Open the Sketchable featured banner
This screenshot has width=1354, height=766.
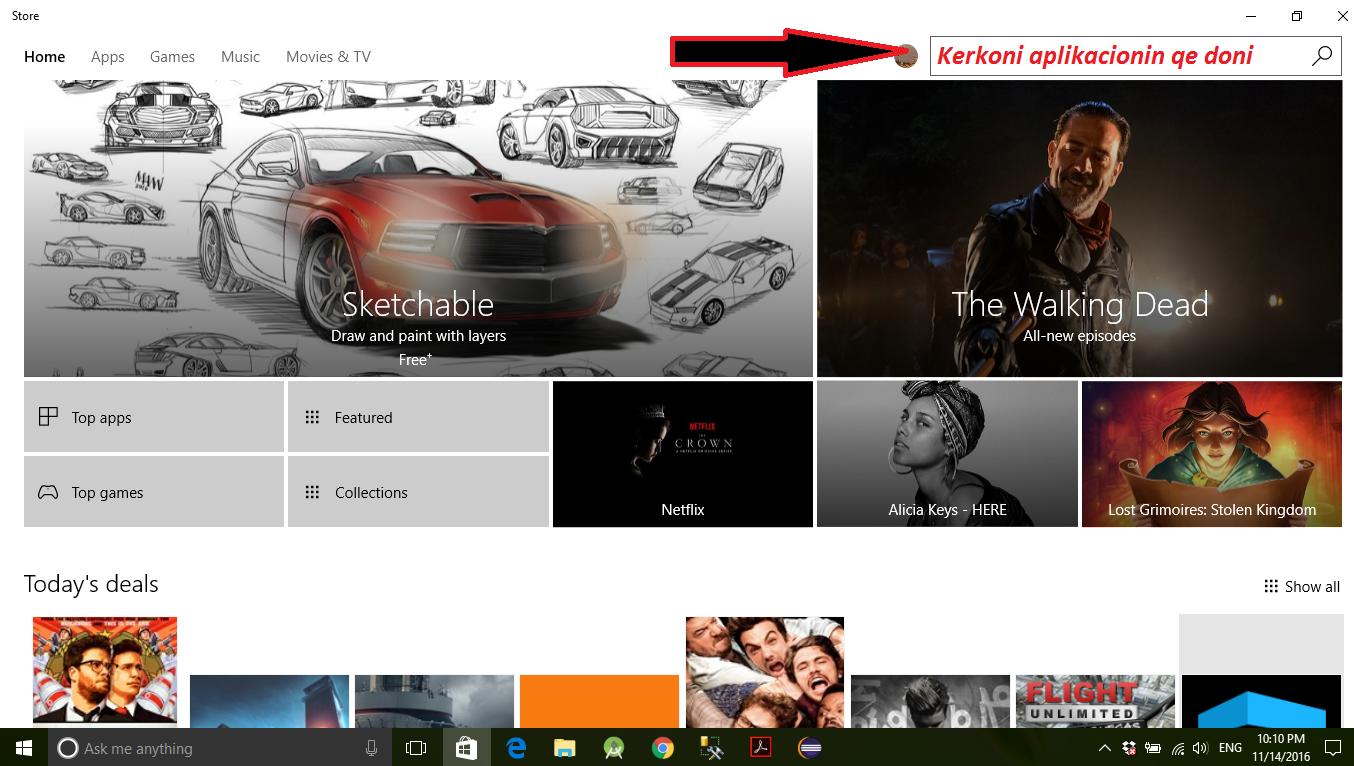point(418,228)
